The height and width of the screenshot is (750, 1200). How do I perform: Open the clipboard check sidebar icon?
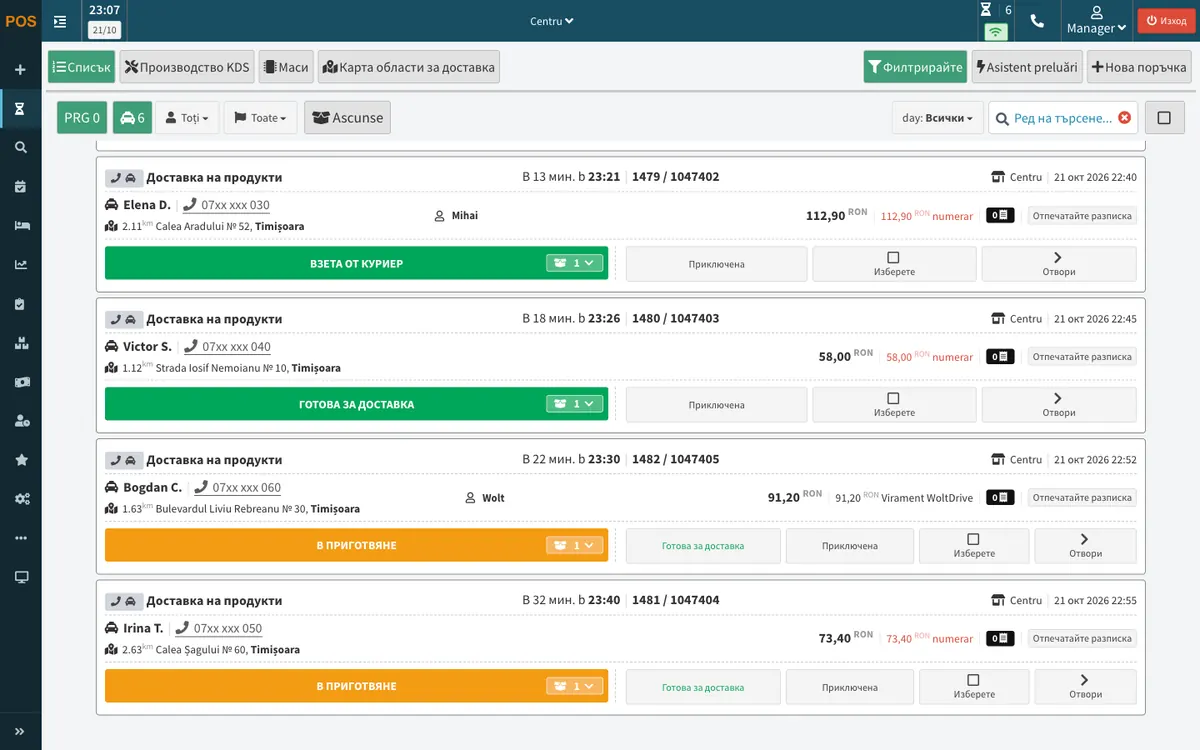(x=20, y=304)
